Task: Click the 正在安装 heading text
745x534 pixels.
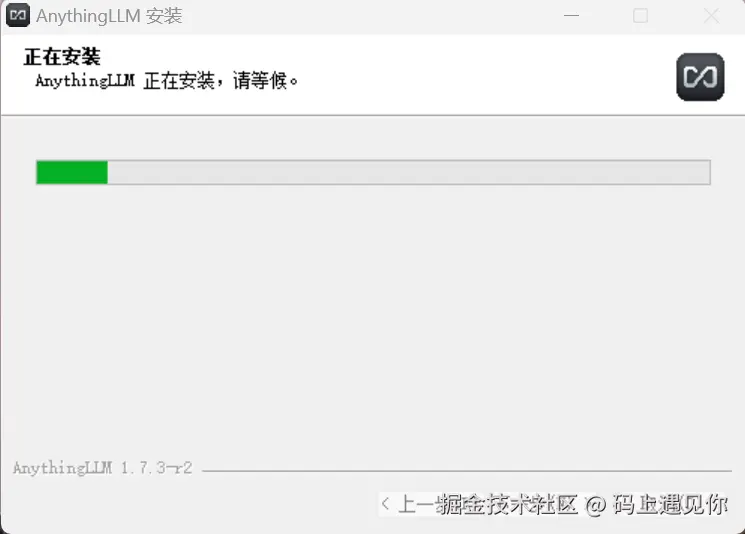Action: (62, 57)
